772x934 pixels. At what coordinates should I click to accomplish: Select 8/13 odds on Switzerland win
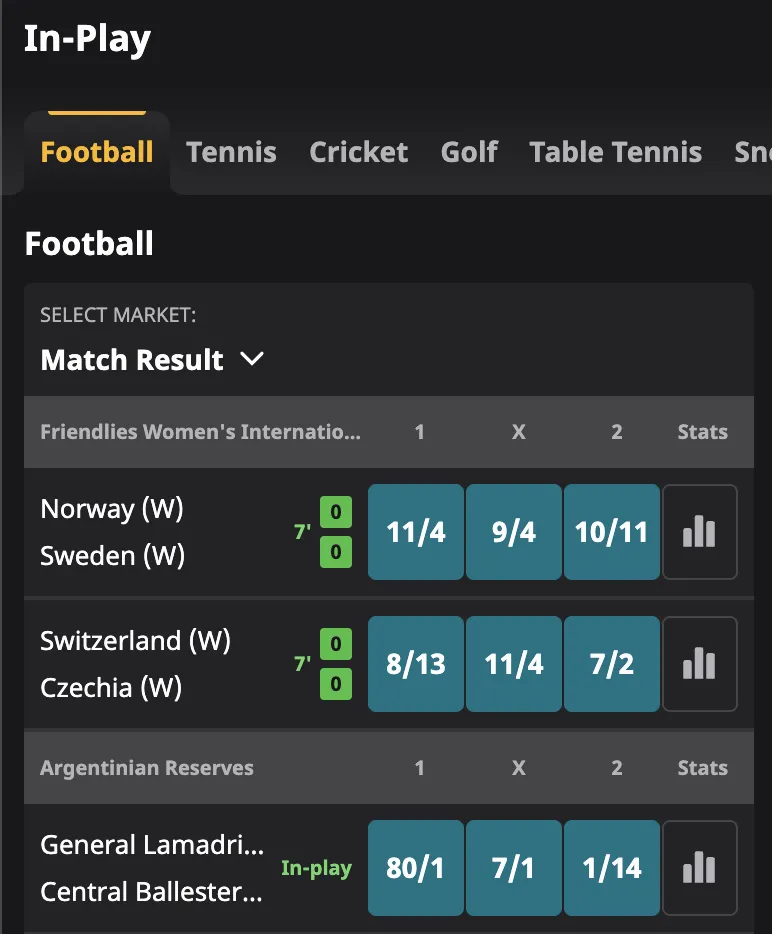(x=415, y=663)
